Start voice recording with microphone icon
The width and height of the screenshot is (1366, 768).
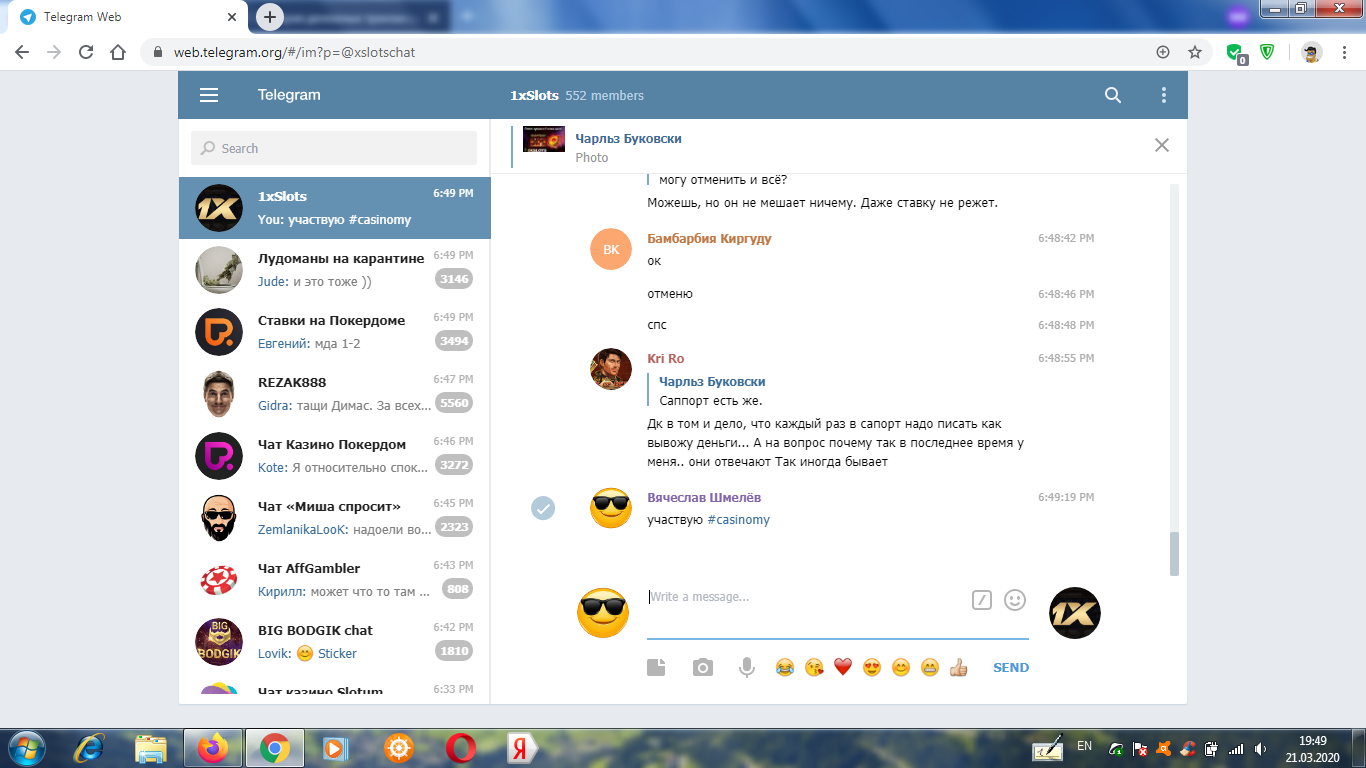746,668
